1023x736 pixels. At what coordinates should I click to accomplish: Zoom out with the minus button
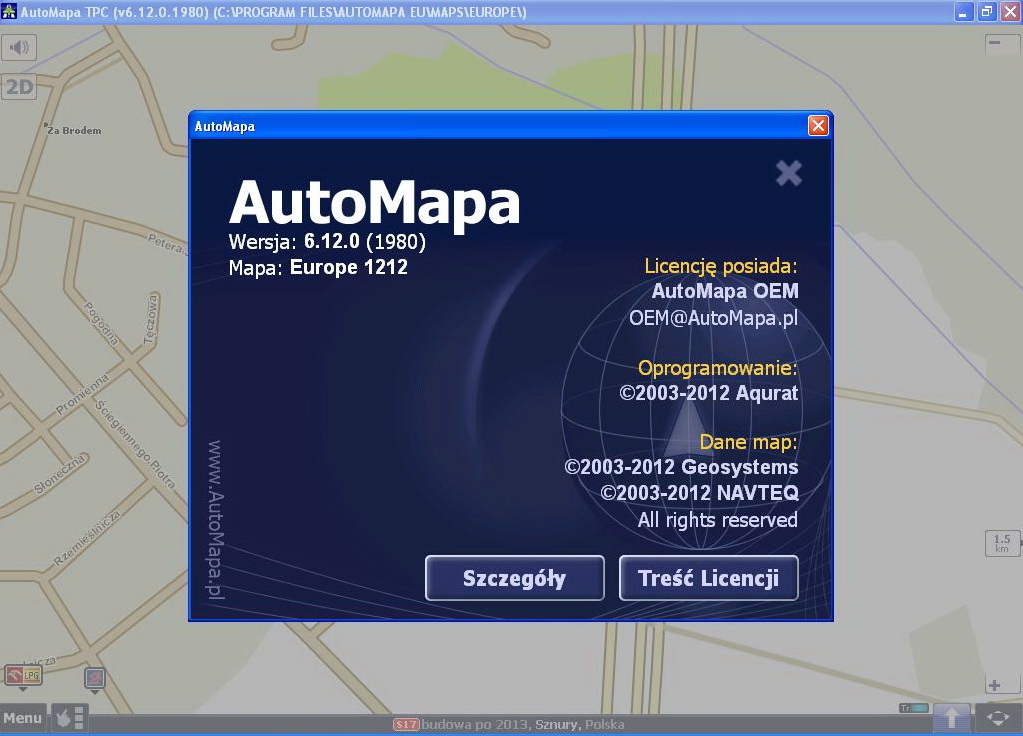1001,43
